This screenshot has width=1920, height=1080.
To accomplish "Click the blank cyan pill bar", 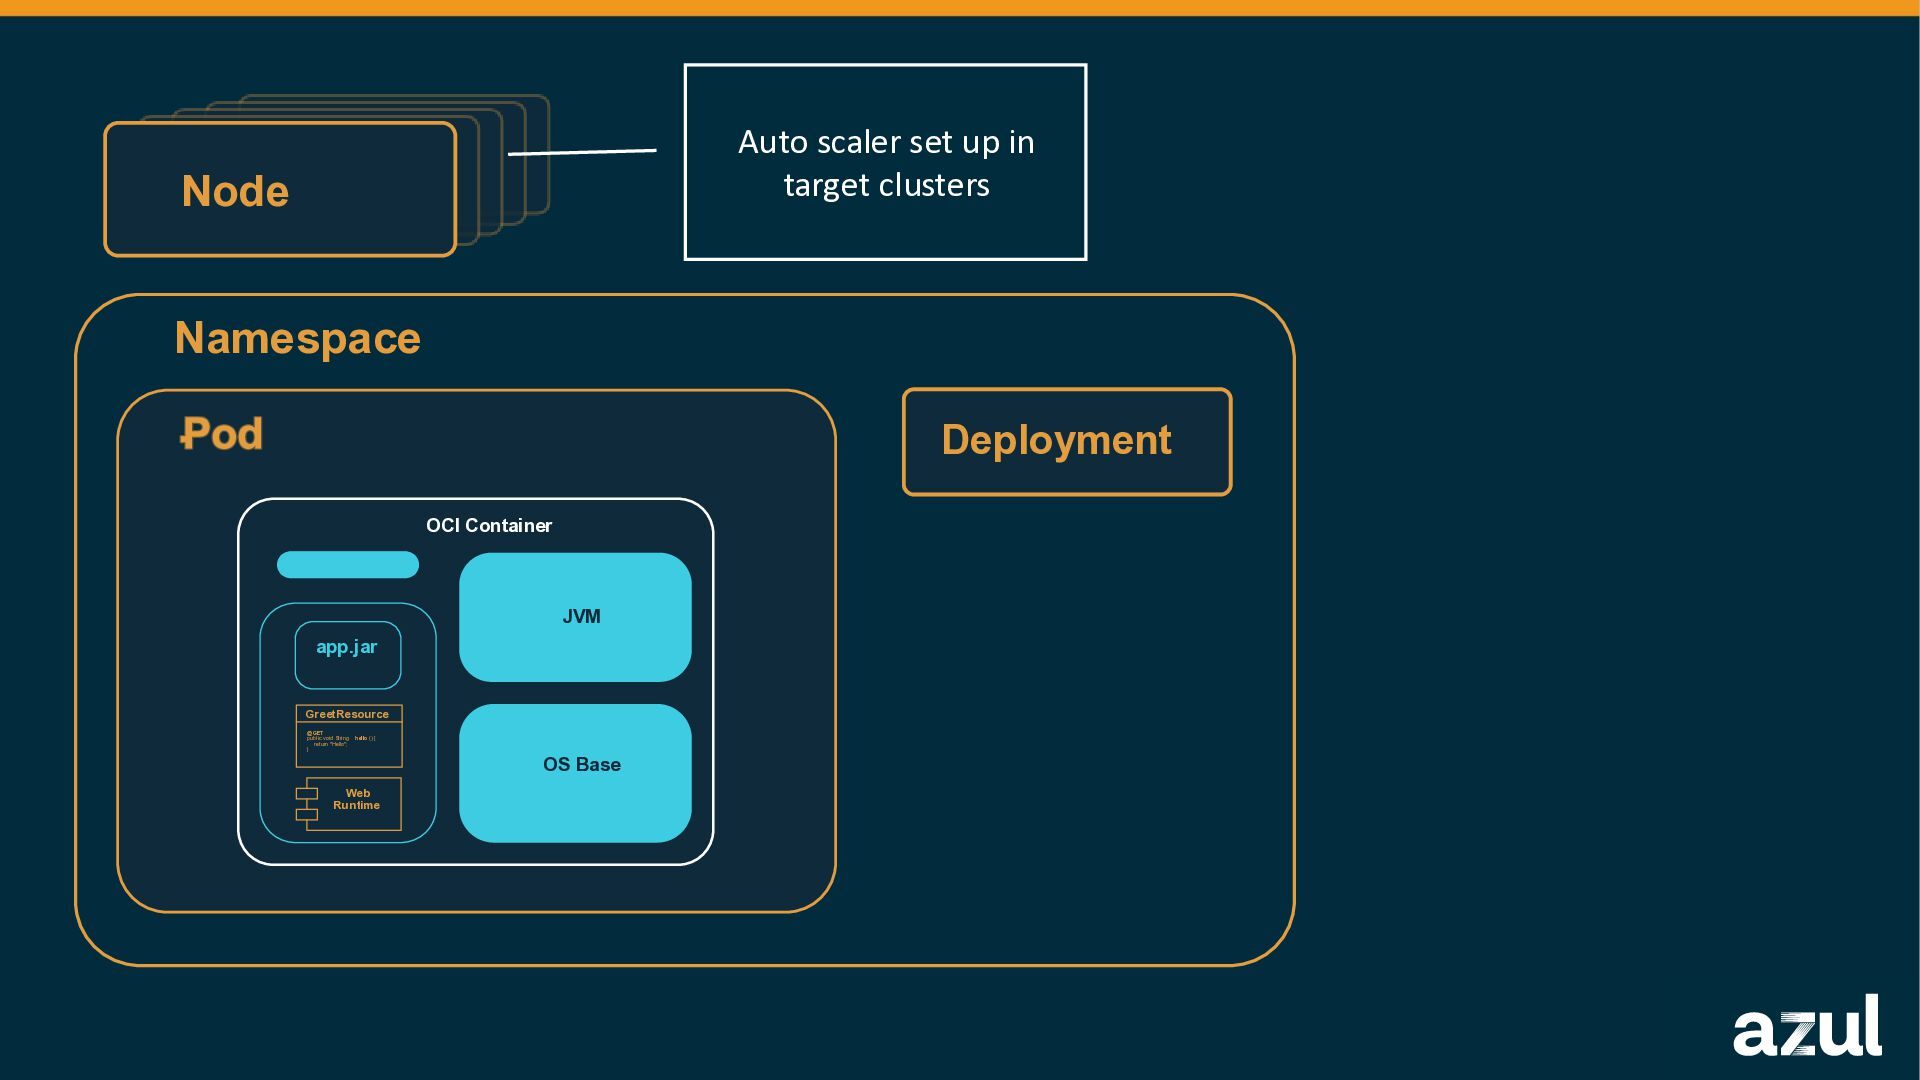I will point(348,565).
